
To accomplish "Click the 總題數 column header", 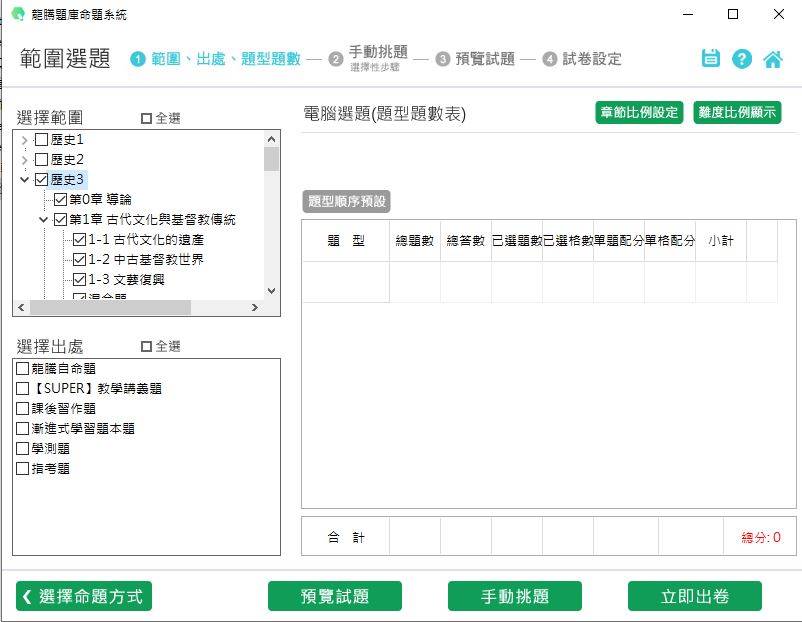I will (415, 241).
